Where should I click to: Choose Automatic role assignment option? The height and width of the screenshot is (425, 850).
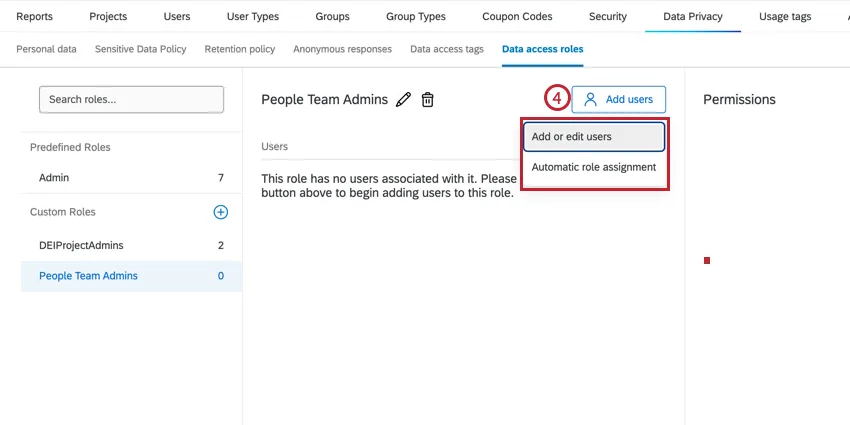coord(593,167)
